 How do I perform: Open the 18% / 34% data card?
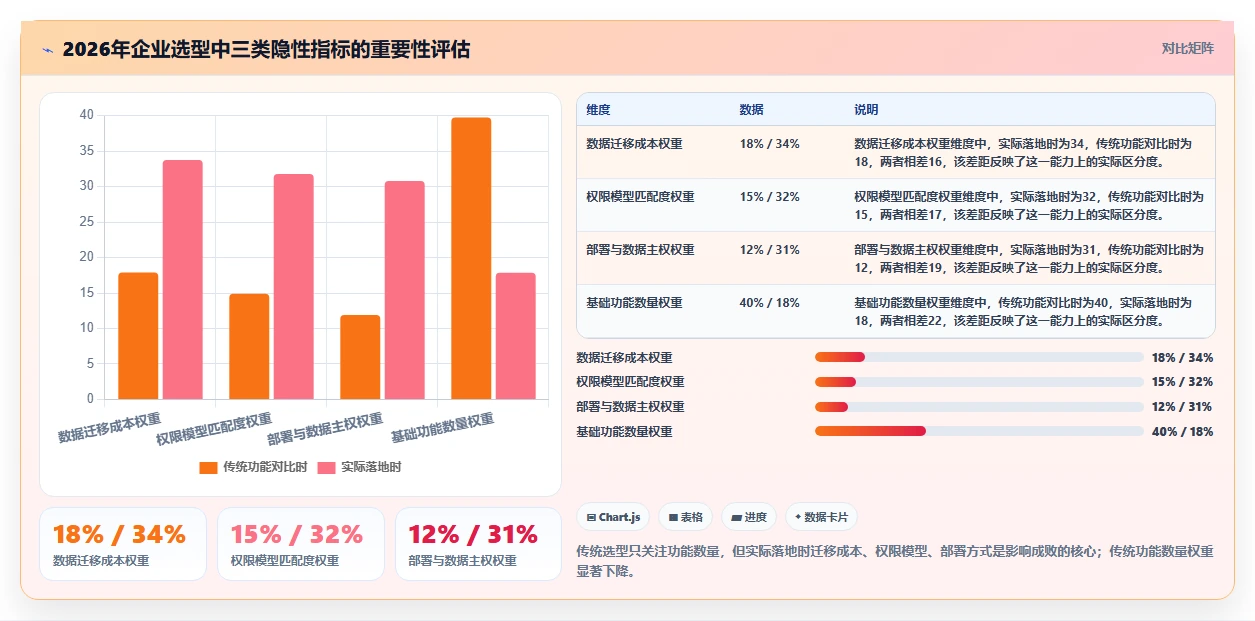123,544
